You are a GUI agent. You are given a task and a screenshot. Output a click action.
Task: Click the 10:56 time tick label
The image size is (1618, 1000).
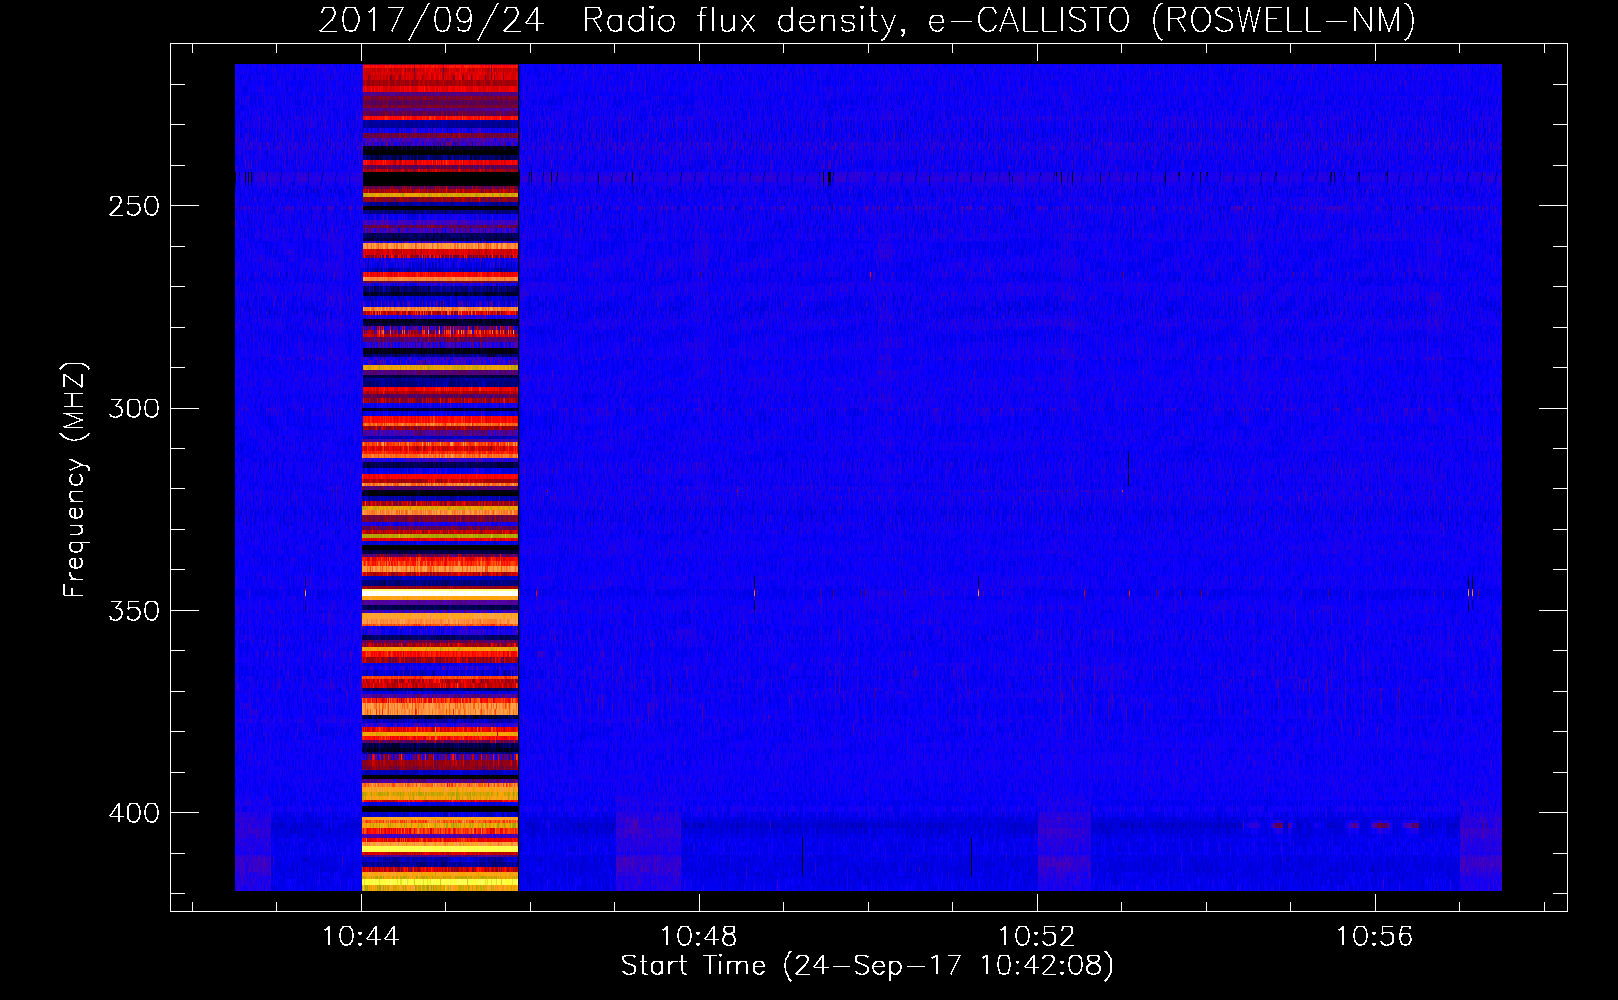click(x=1375, y=936)
